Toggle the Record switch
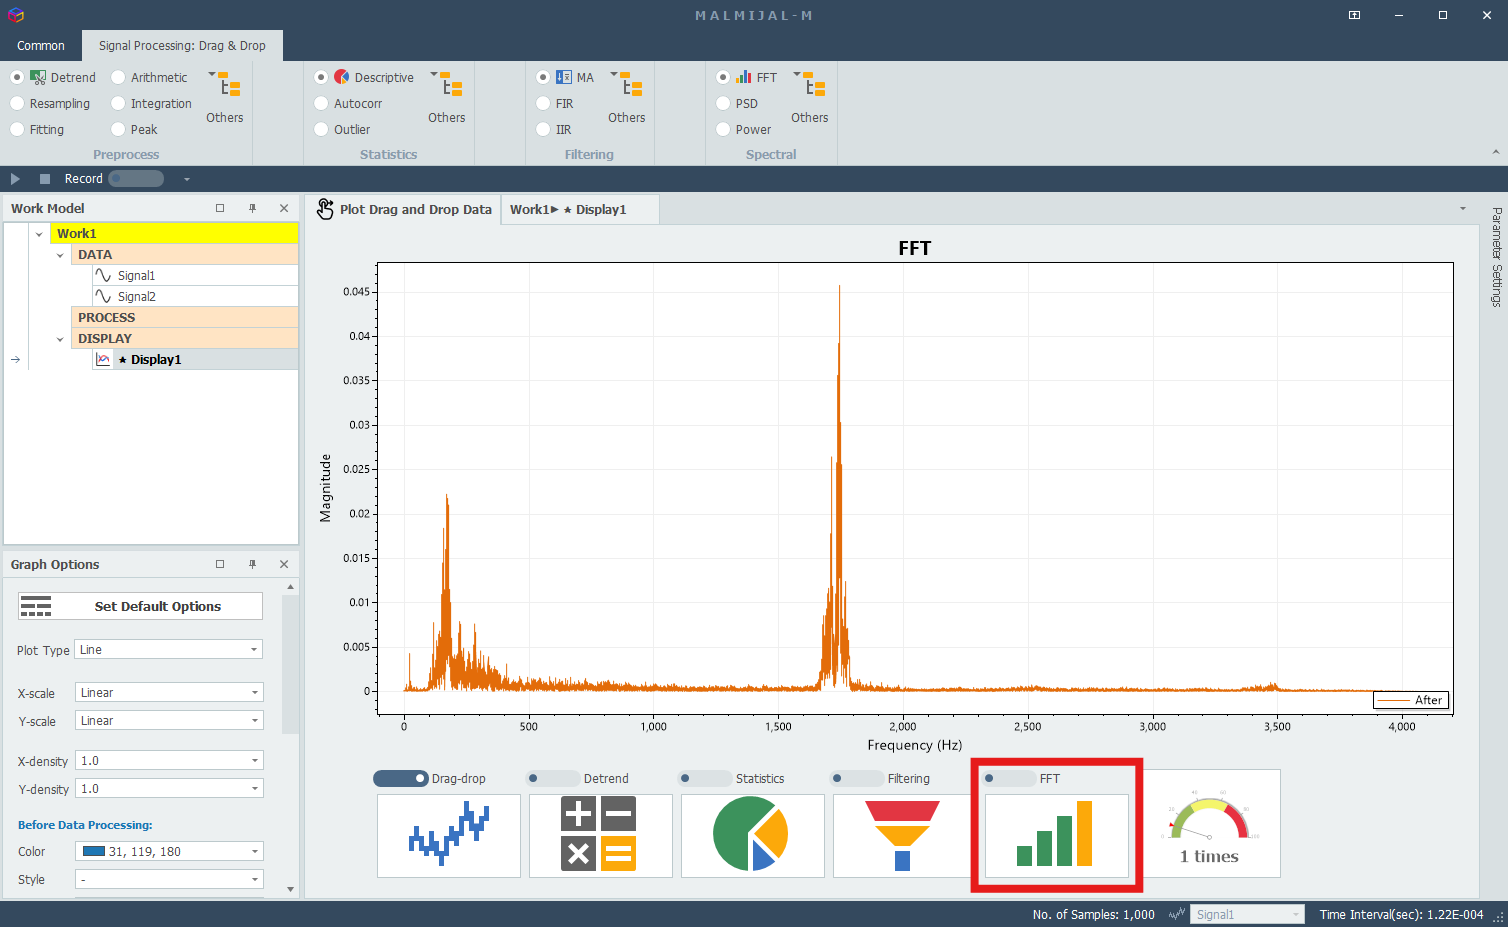This screenshot has width=1508, height=927. coord(136,179)
